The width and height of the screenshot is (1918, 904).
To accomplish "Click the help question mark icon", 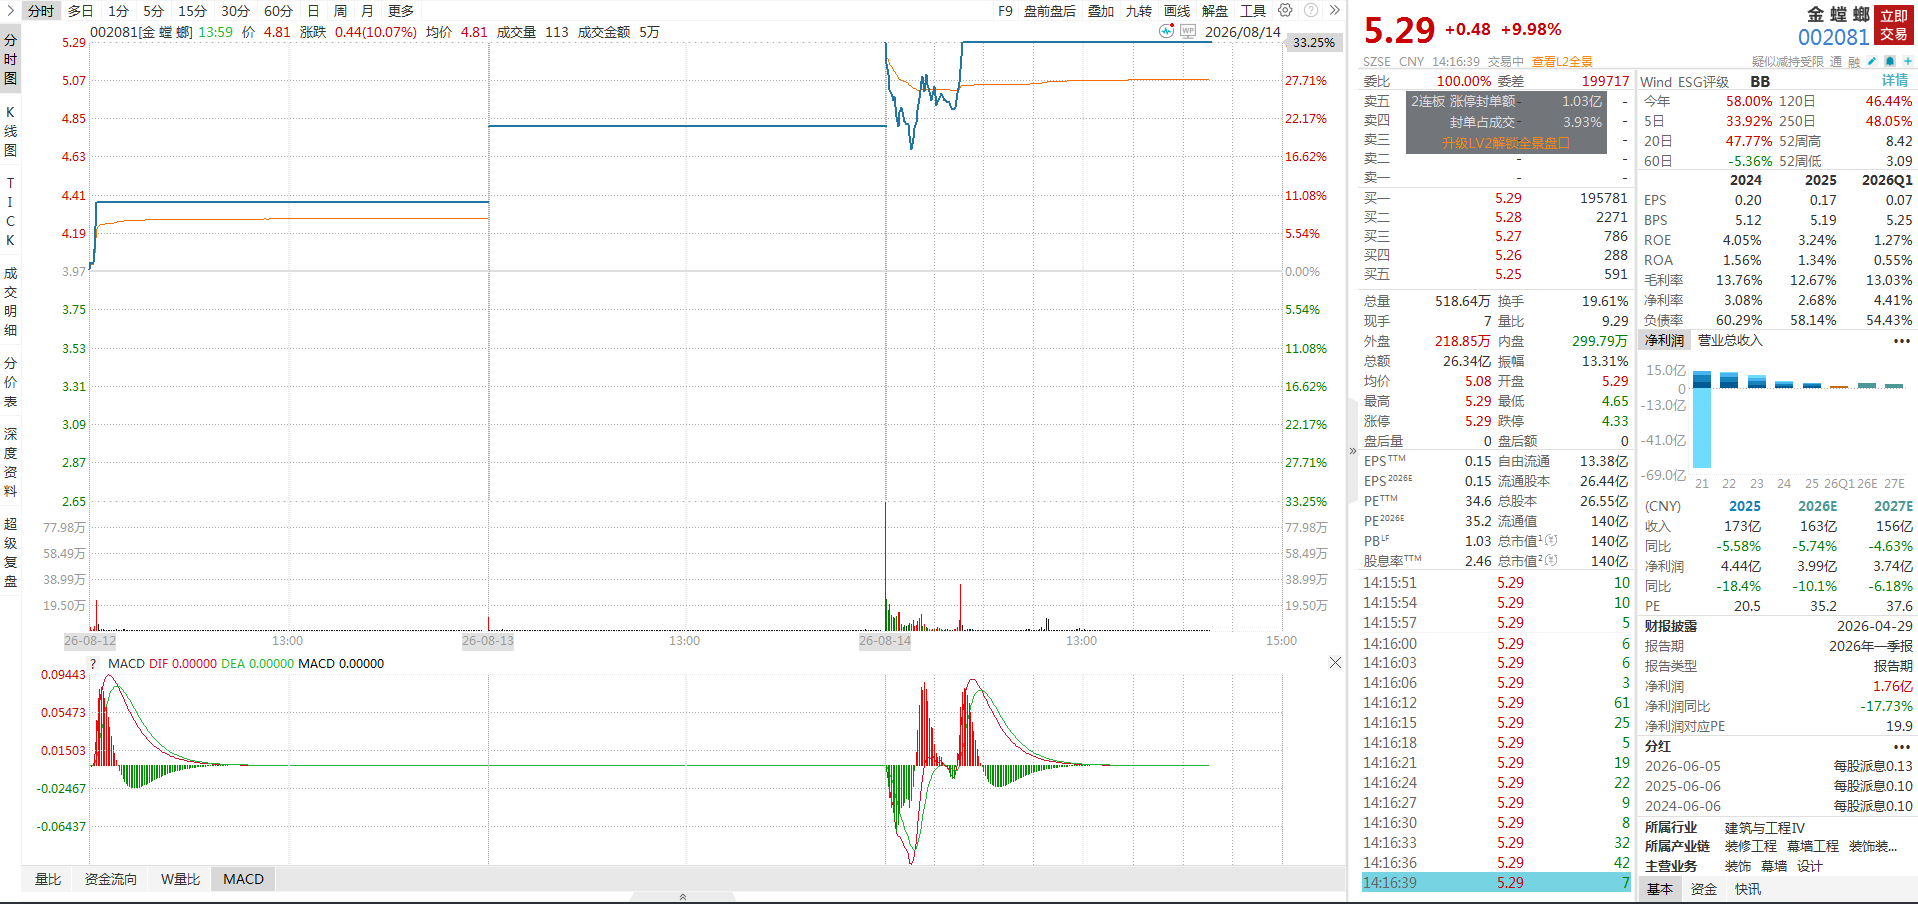I will 1311,11.
